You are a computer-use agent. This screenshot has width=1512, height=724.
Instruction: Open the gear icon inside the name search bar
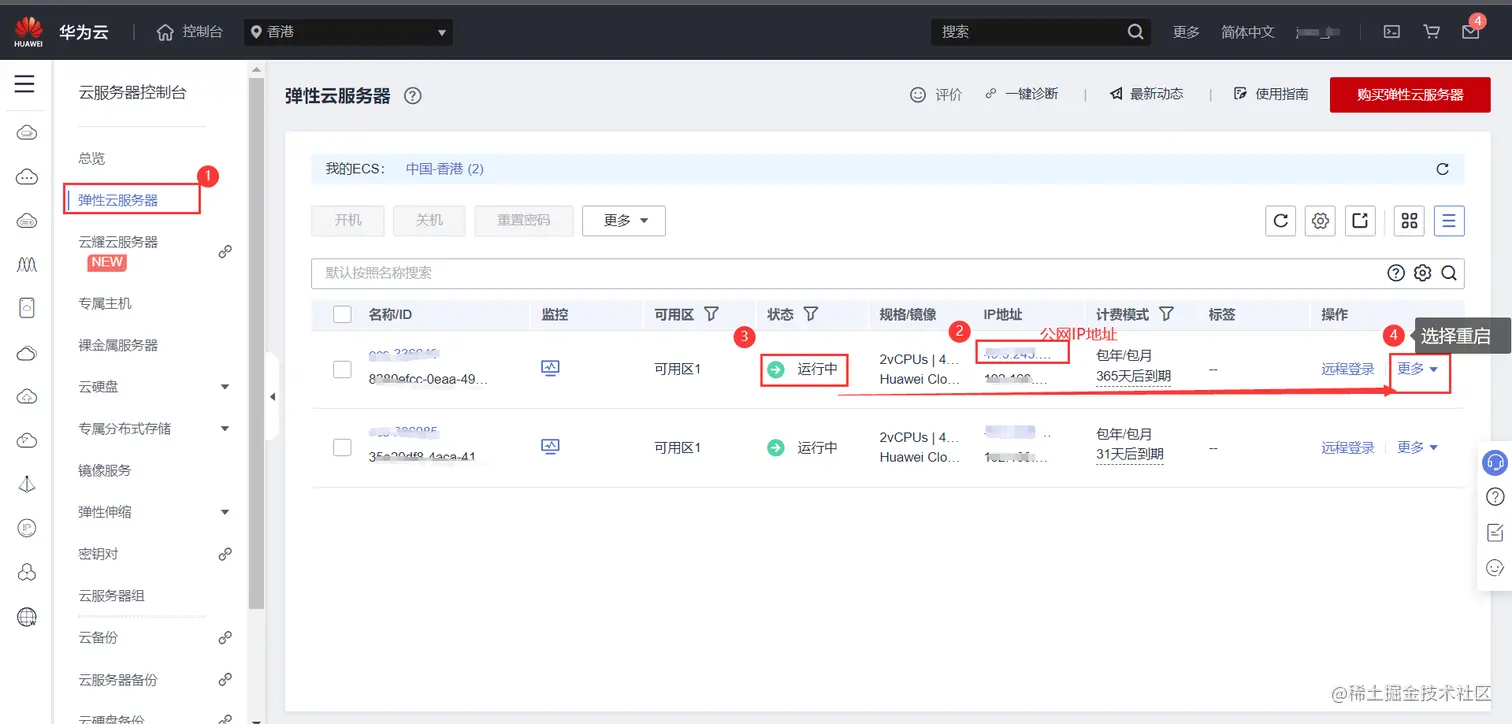click(1422, 273)
